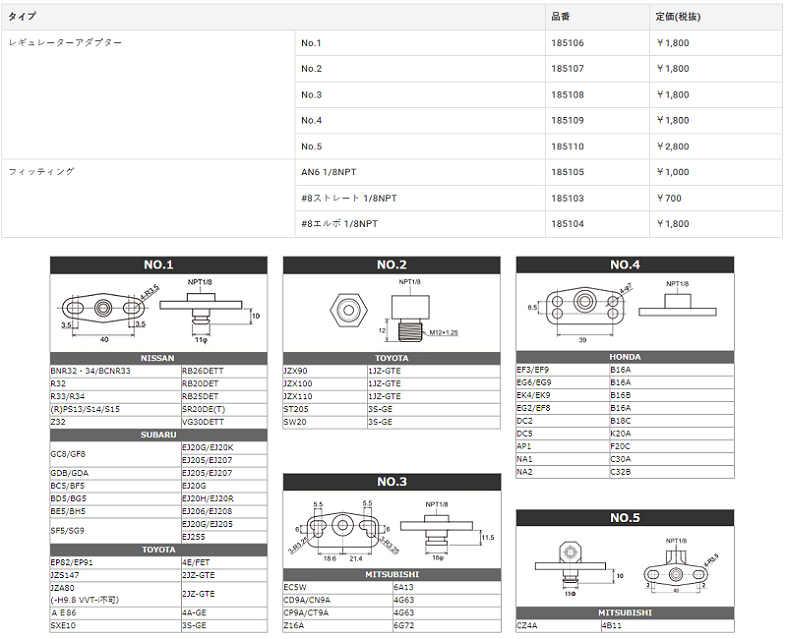Click the NO.2 panel heading
Viewport: 785px width, 639px height.
tap(391, 265)
